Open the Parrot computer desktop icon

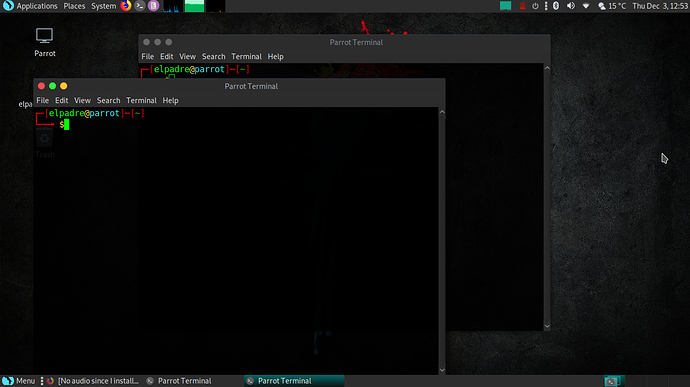[44, 42]
